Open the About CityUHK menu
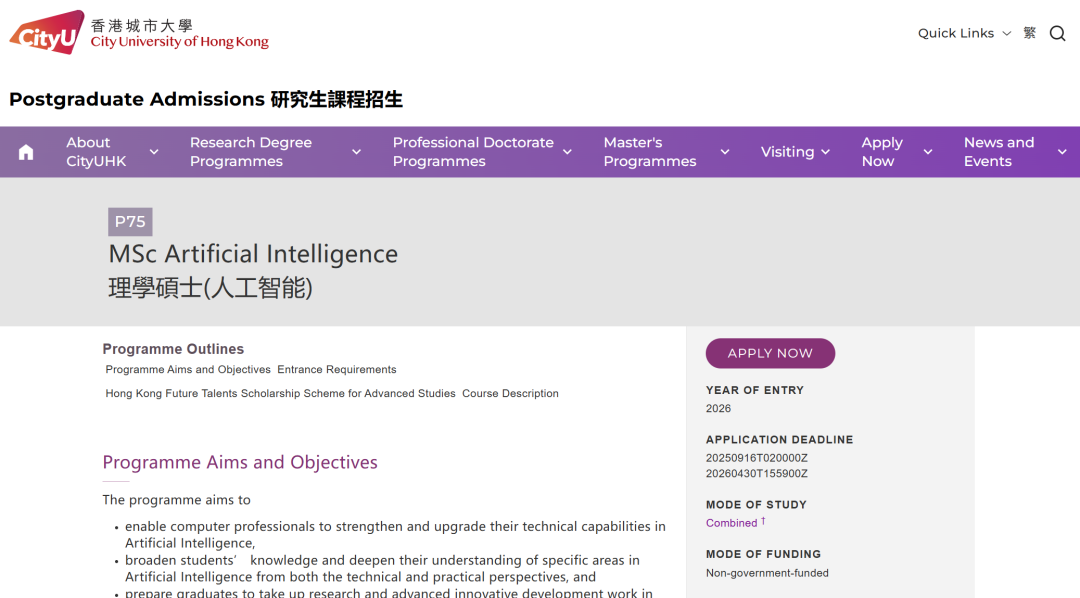 click(96, 152)
